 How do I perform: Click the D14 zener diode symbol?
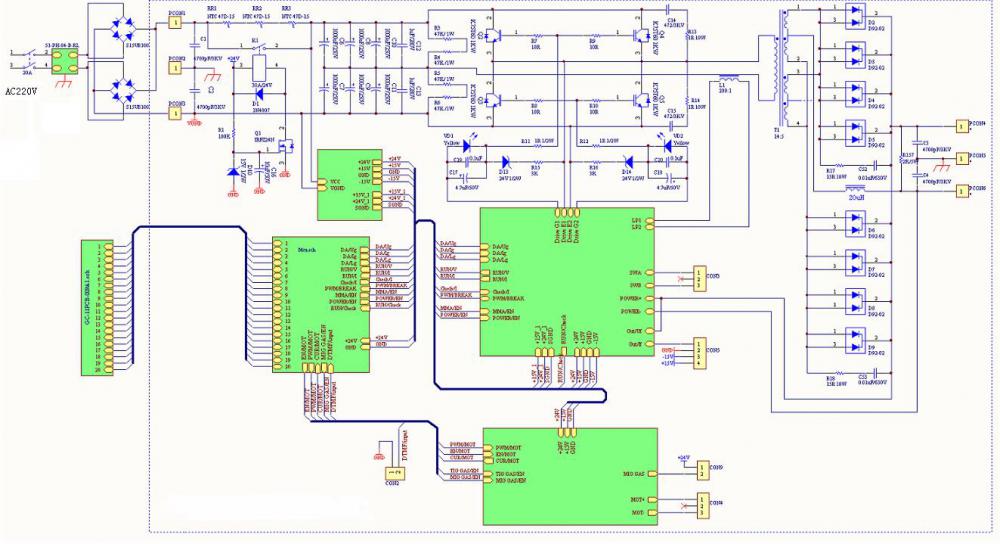[628, 162]
